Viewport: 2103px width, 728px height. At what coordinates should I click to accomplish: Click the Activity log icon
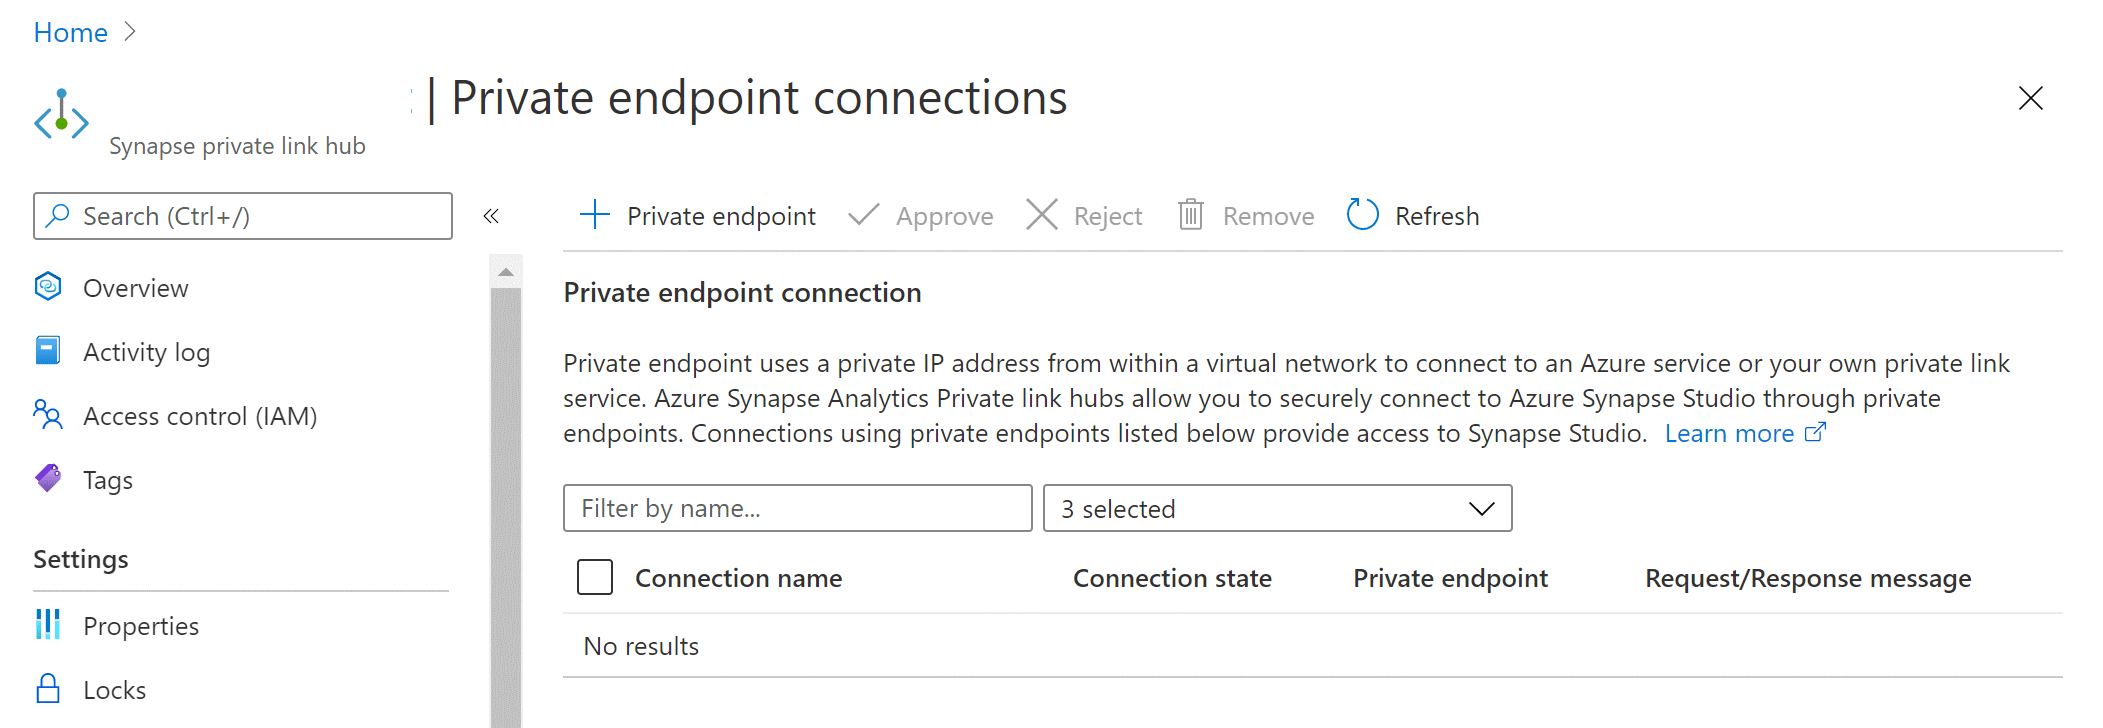(x=48, y=351)
